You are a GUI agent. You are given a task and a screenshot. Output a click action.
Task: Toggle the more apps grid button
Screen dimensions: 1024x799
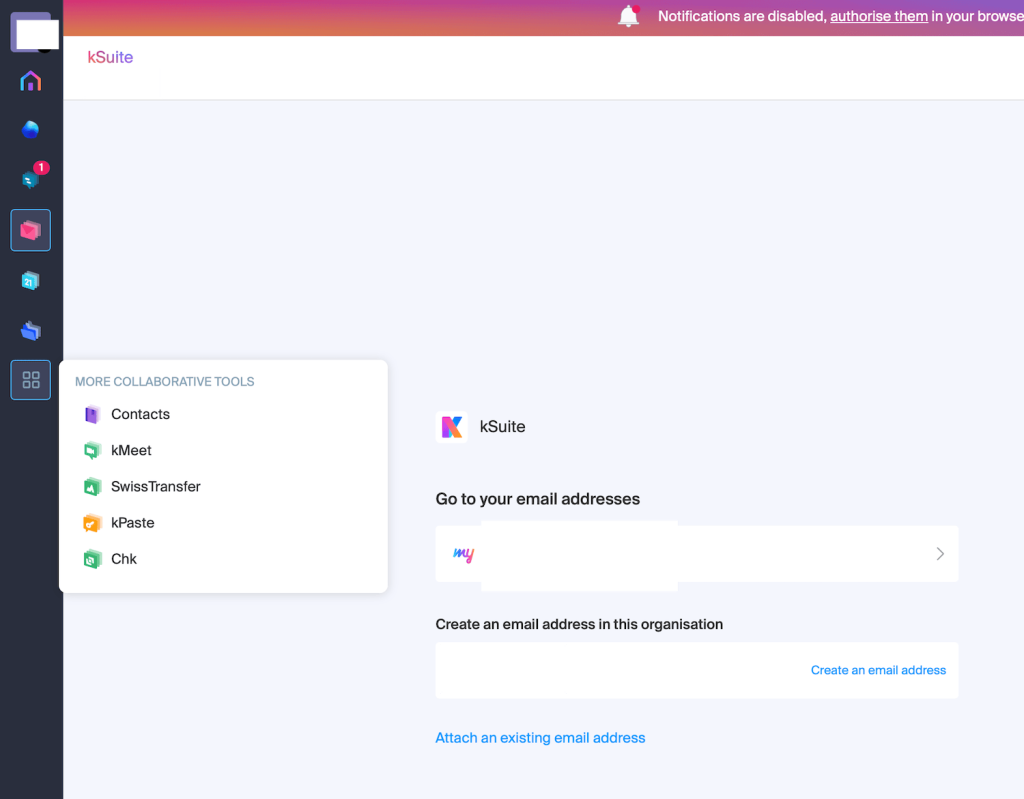[x=31, y=380]
